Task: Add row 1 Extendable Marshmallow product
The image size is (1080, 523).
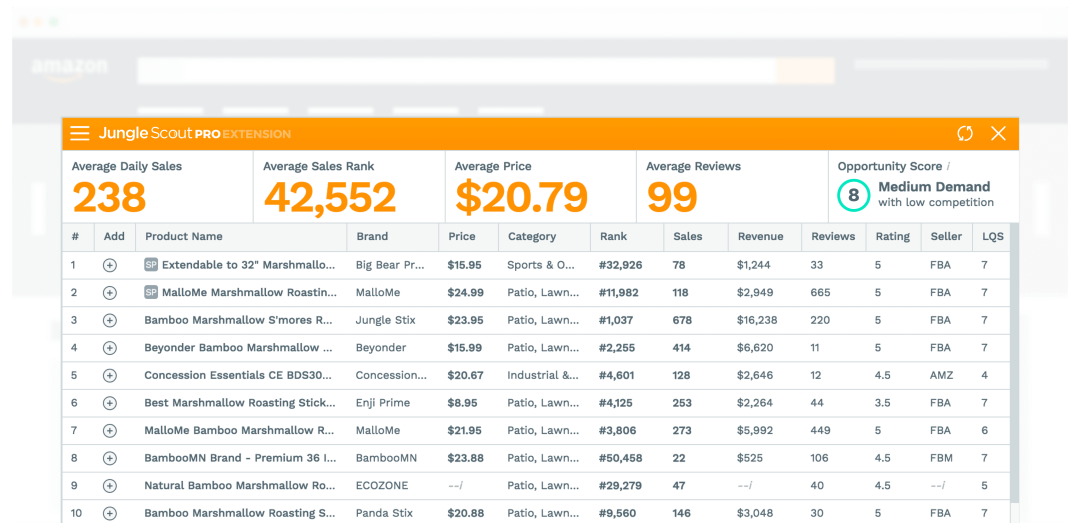Action: click(110, 266)
